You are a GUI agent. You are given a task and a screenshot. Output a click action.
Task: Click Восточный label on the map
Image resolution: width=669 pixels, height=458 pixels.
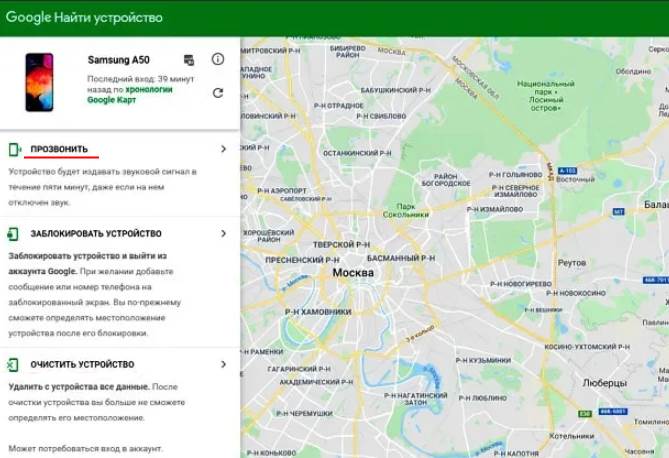[575, 179]
